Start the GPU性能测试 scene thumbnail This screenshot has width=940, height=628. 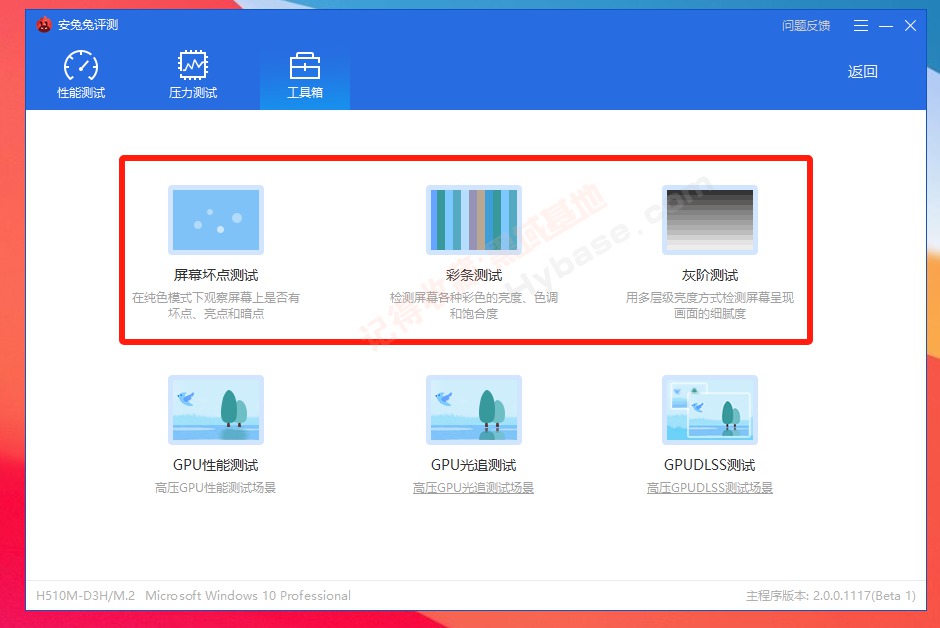click(x=216, y=410)
